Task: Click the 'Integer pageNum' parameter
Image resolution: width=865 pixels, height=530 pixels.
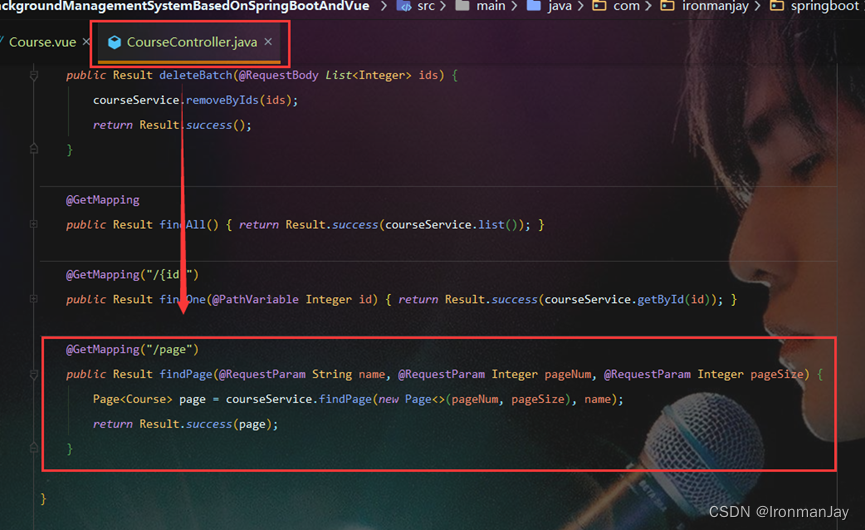Action: point(541,374)
